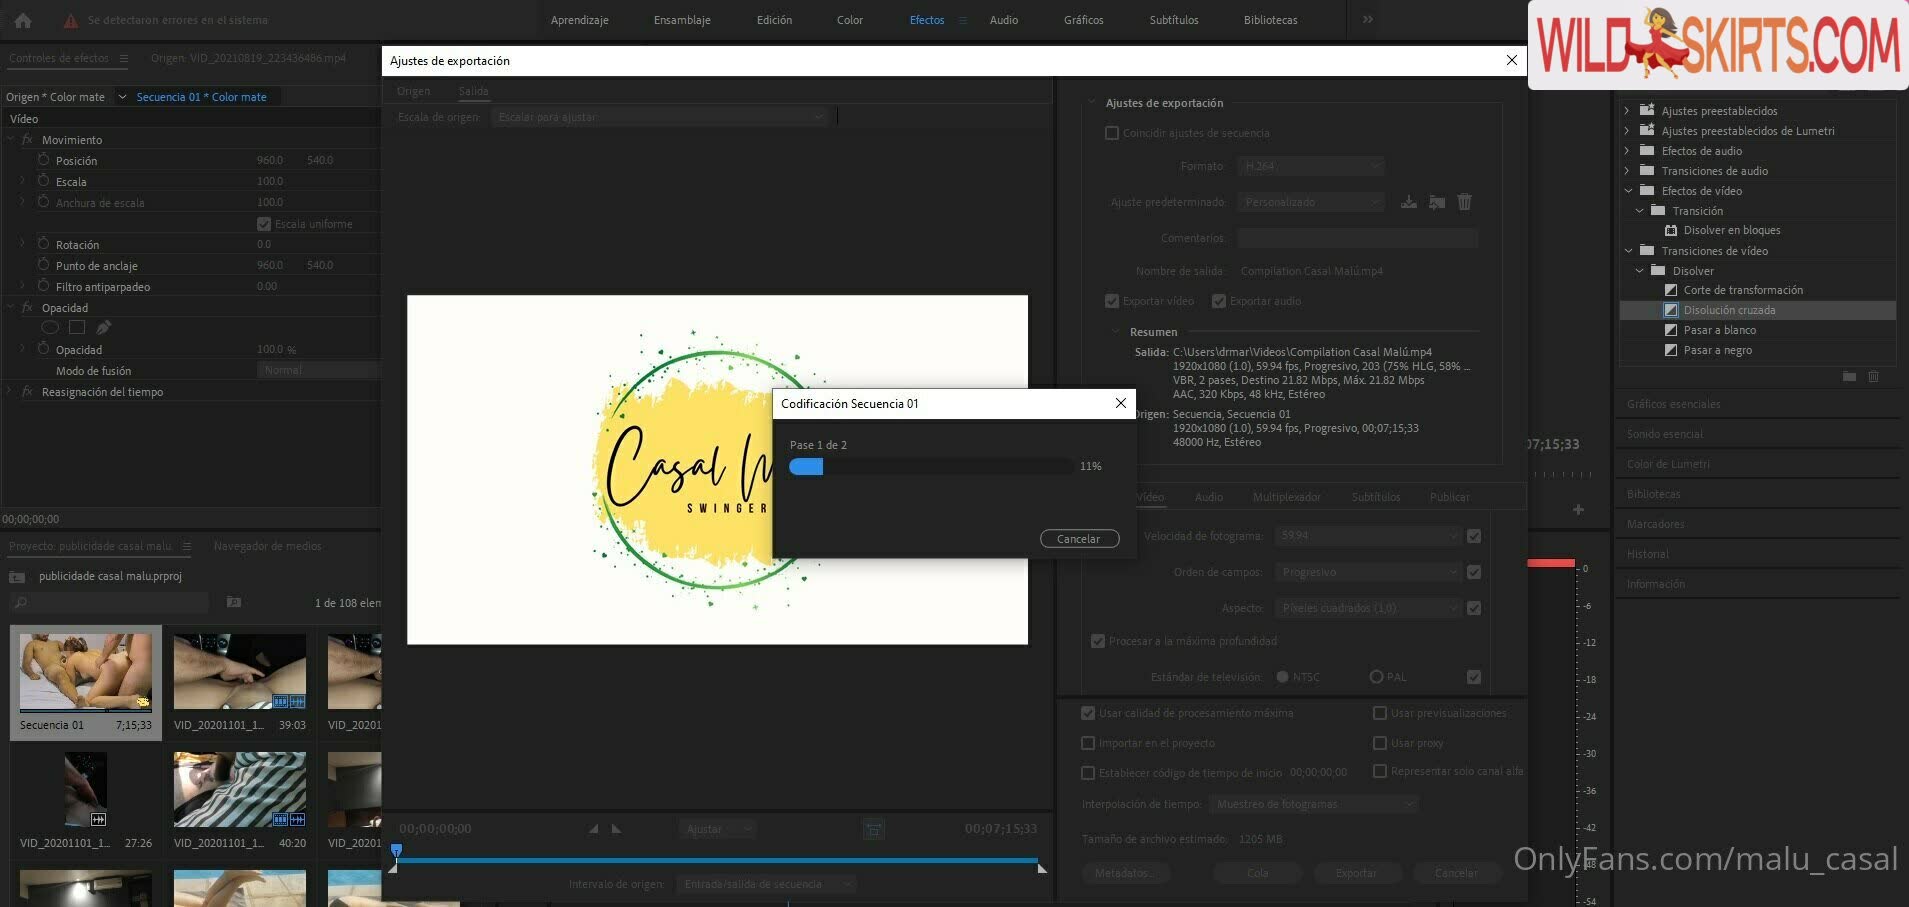Toggle Punto de anclaje stopwatch

coord(44,265)
